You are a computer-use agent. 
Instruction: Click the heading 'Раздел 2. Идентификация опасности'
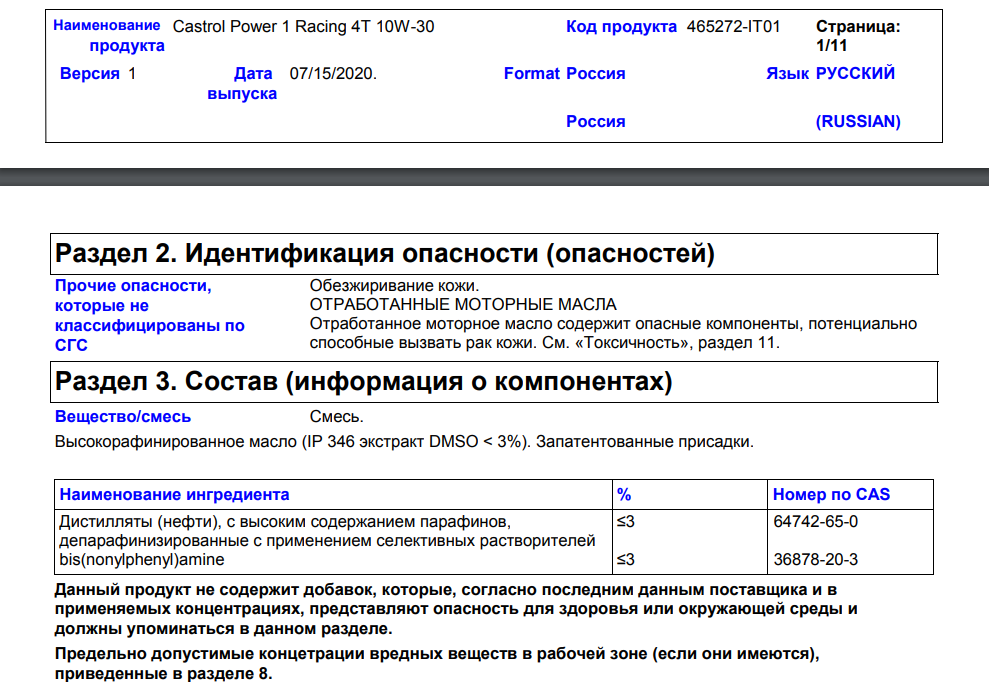click(385, 254)
